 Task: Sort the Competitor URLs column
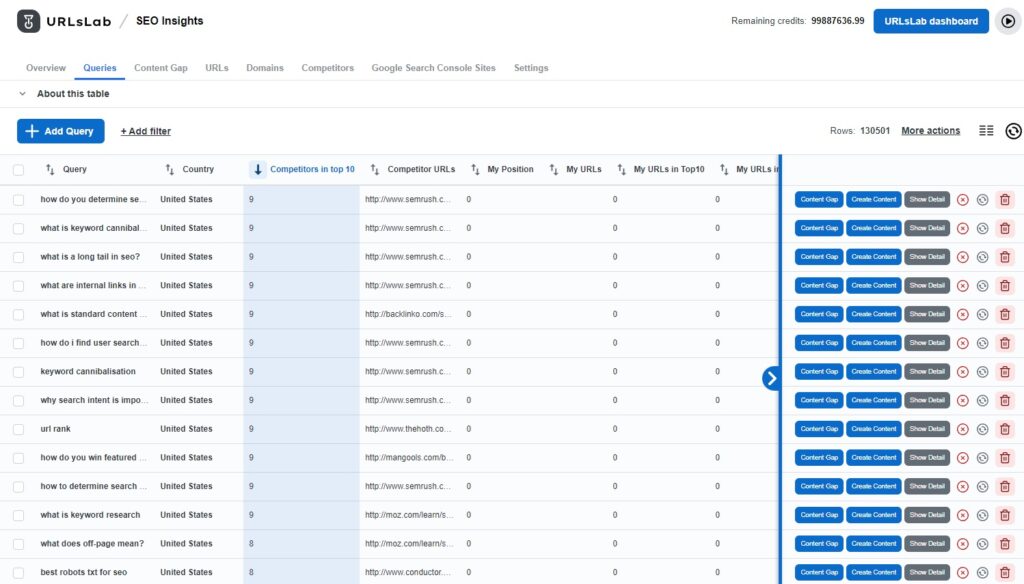tap(375, 169)
